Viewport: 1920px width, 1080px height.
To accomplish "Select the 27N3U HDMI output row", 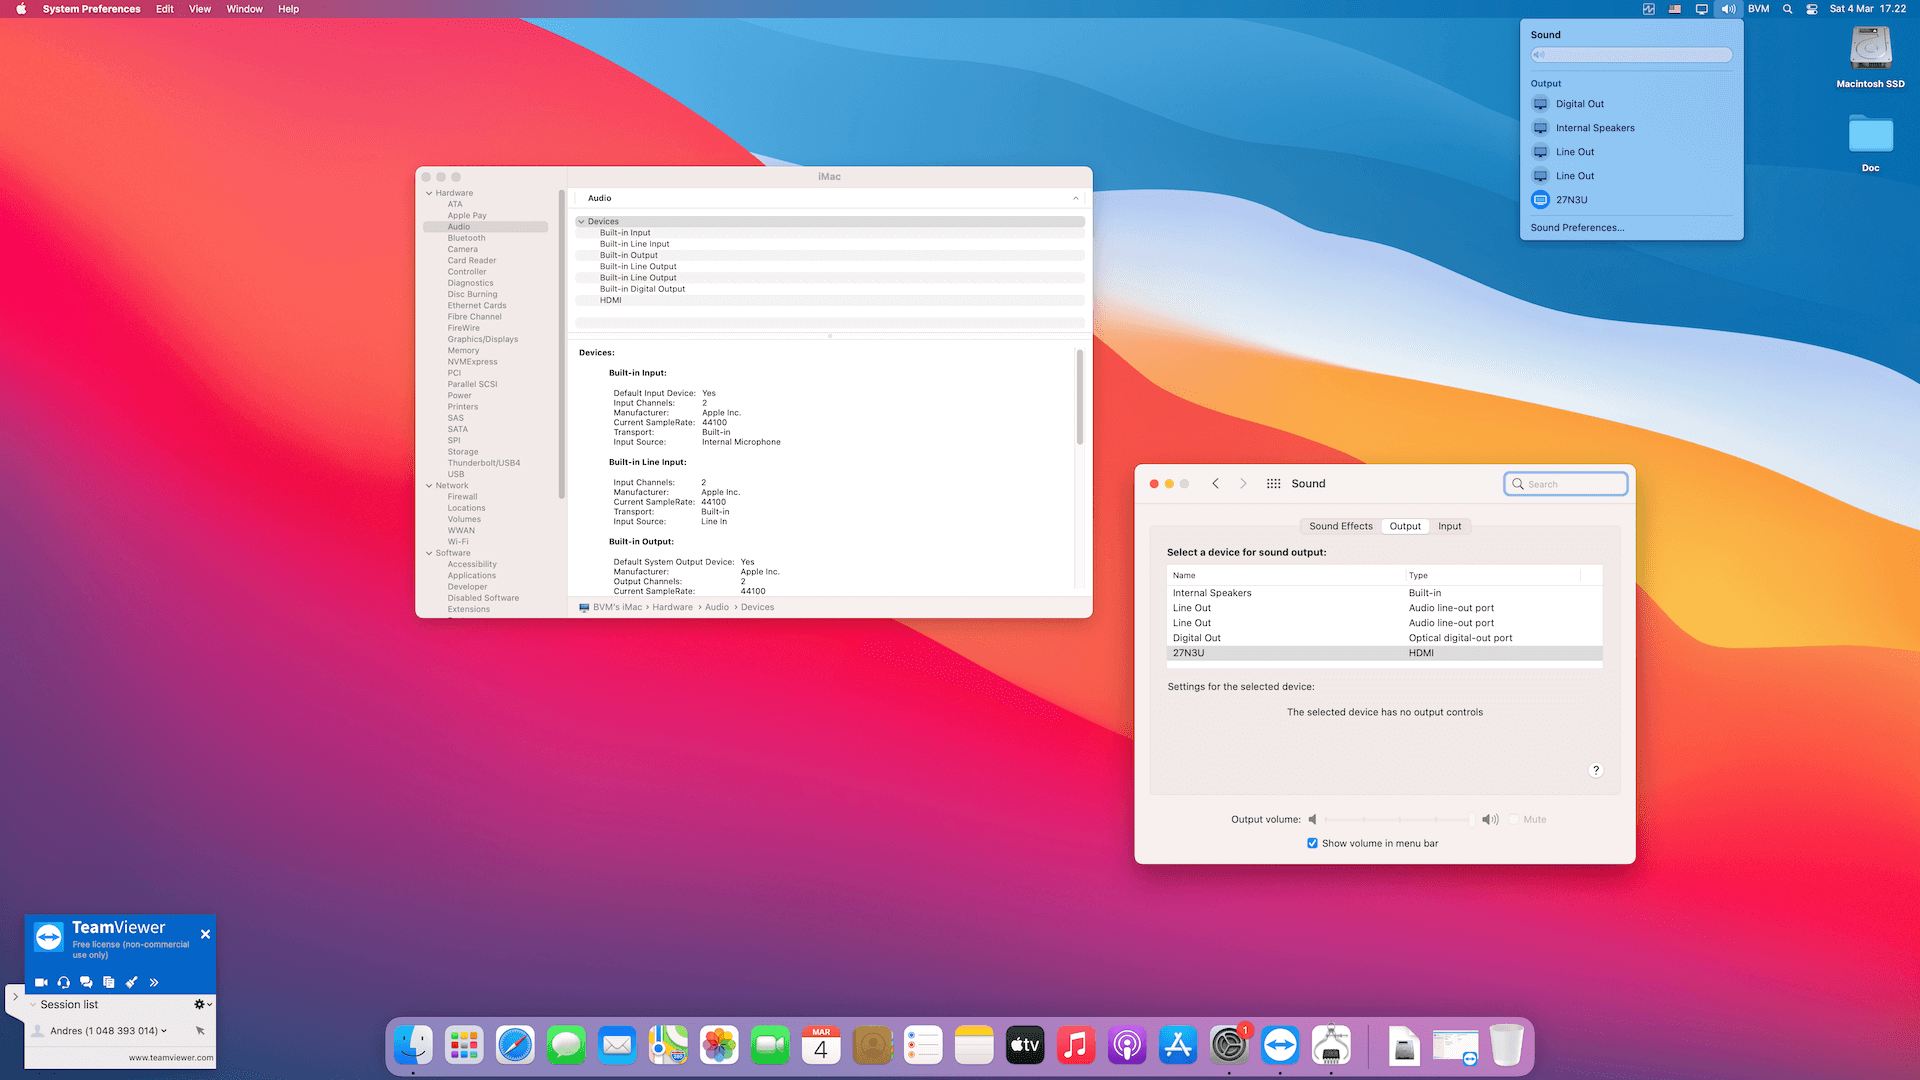I will tap(1384, 653).
